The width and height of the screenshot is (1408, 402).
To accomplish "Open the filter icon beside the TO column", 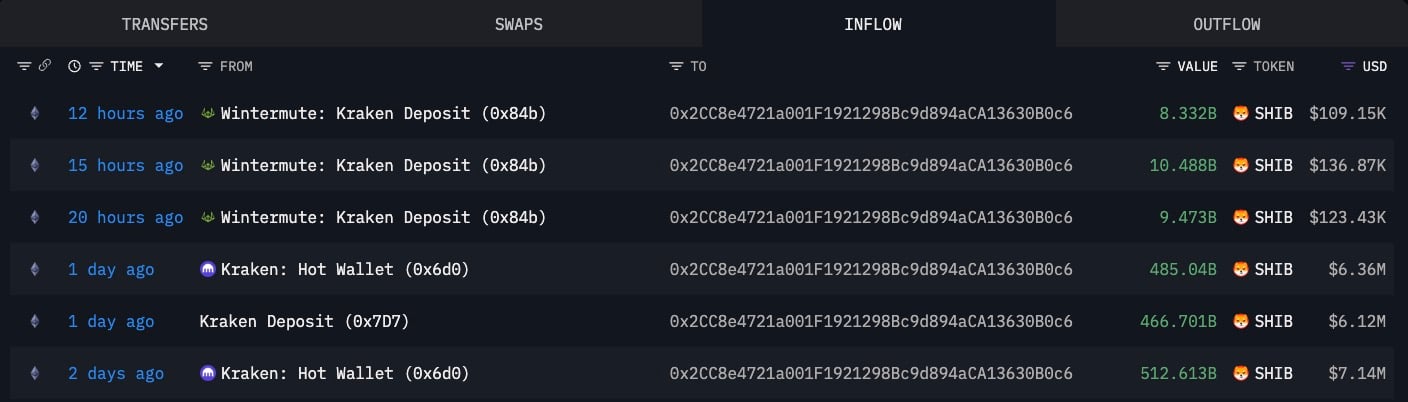I will [676, 67].
